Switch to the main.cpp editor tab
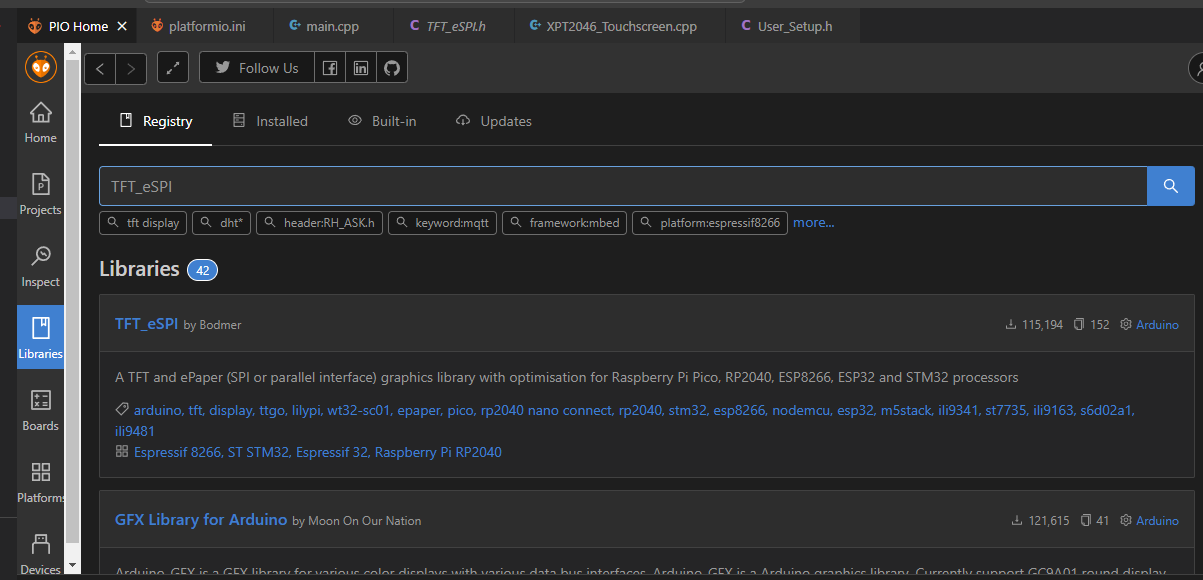 [x=333, y=26]
